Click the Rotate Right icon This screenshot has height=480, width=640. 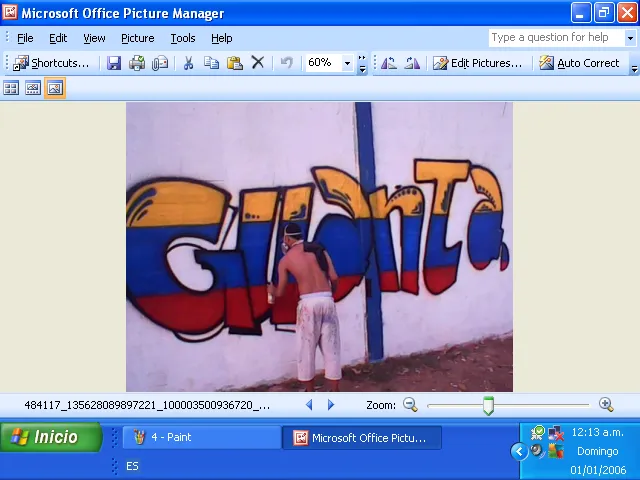(x=412, y=63)
